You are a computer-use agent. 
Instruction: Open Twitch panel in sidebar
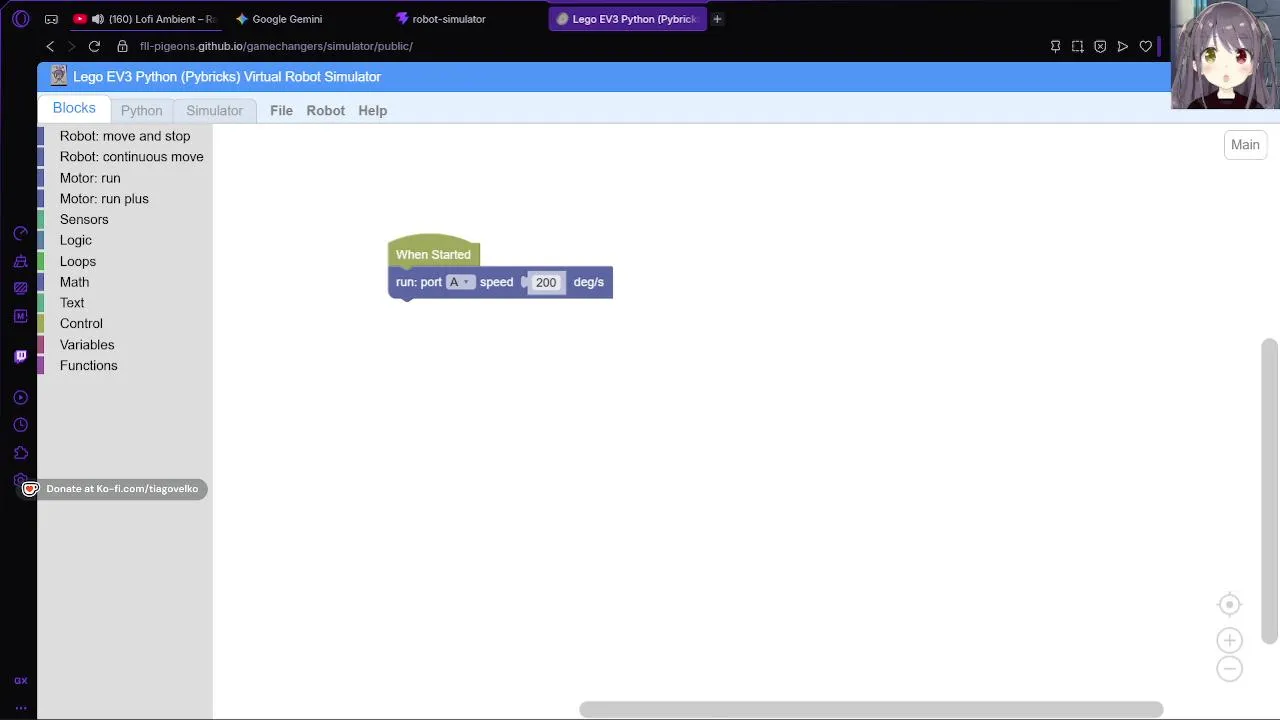[x=20, y=356]
